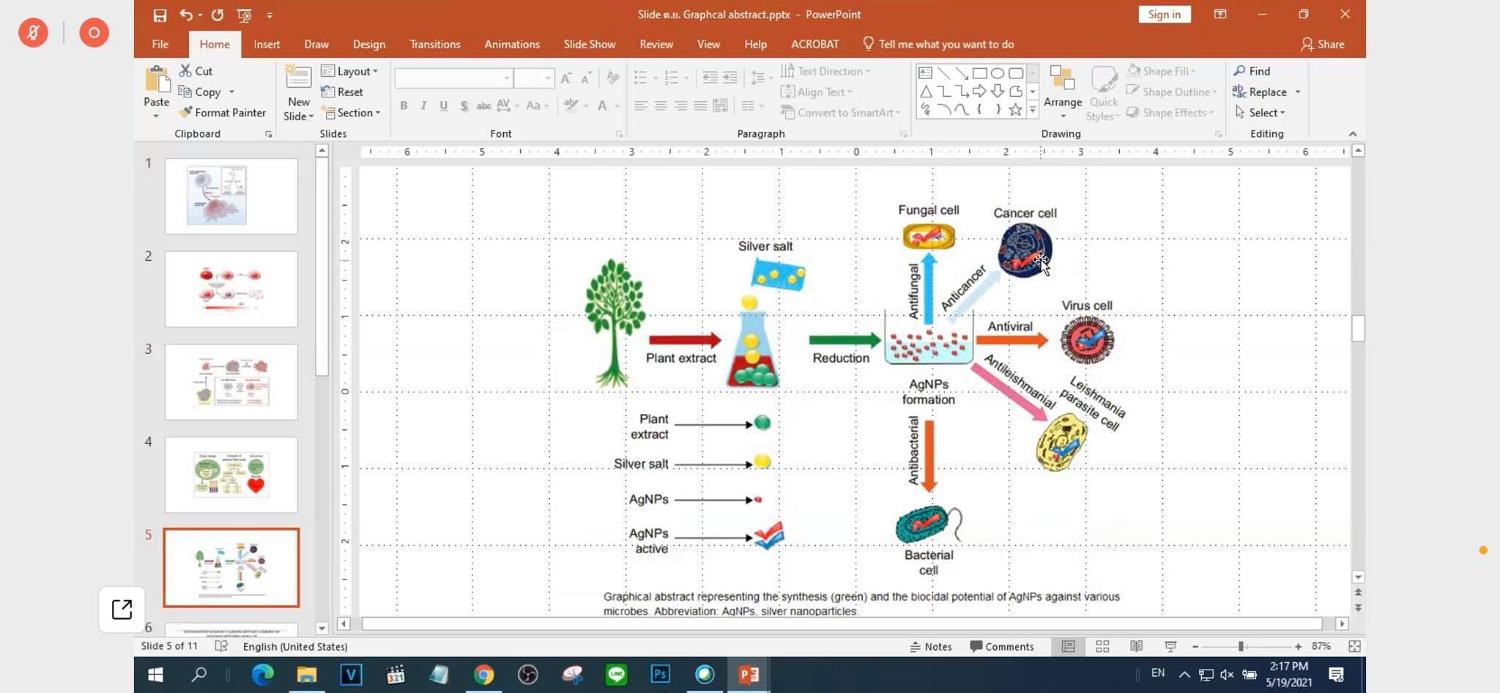Undo the last action
Viewport: 1500px width, 693px height.
click(186, 15)
